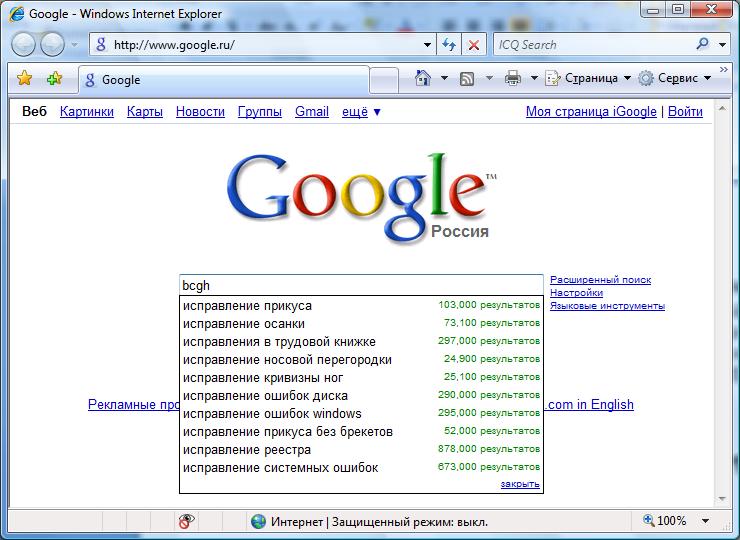Viewport: 740px width, 540px height.
Task: Click the Refresh page icon
Action: coord(449,45)
